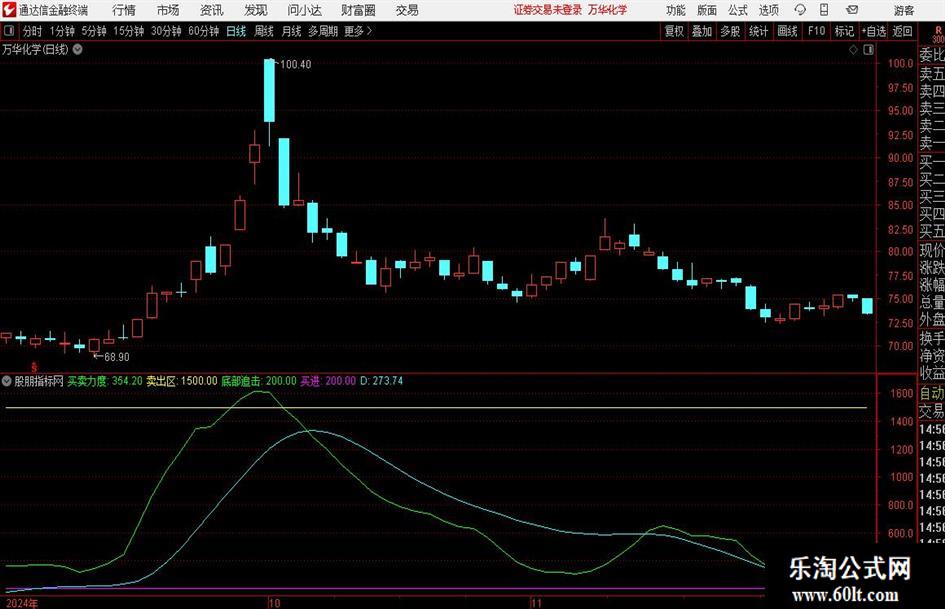
Task: Toggle the right panel layout icon
Action: [868, 49]
